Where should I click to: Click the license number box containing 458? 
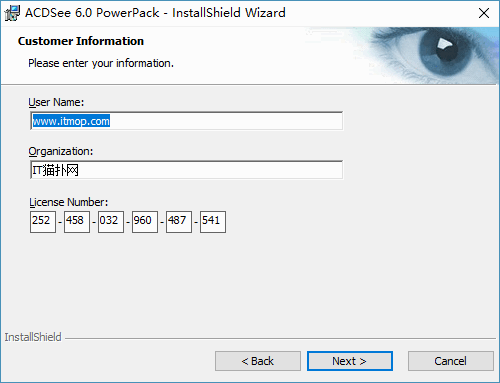77,222
